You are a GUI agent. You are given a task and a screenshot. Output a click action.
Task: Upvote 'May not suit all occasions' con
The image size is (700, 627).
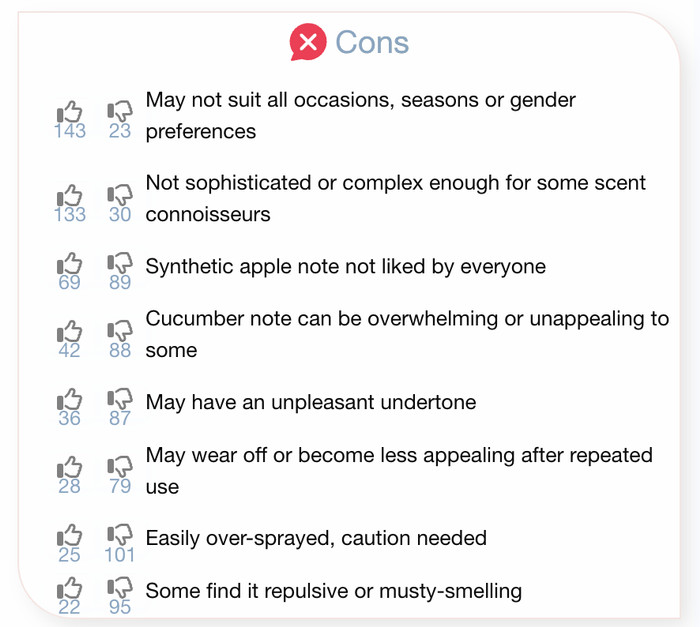tap(70, 111)
